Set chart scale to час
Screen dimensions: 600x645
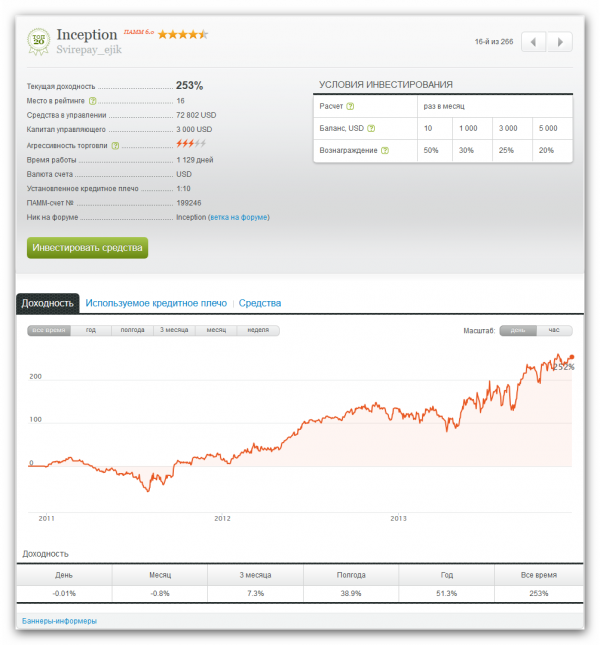[554, 331]
